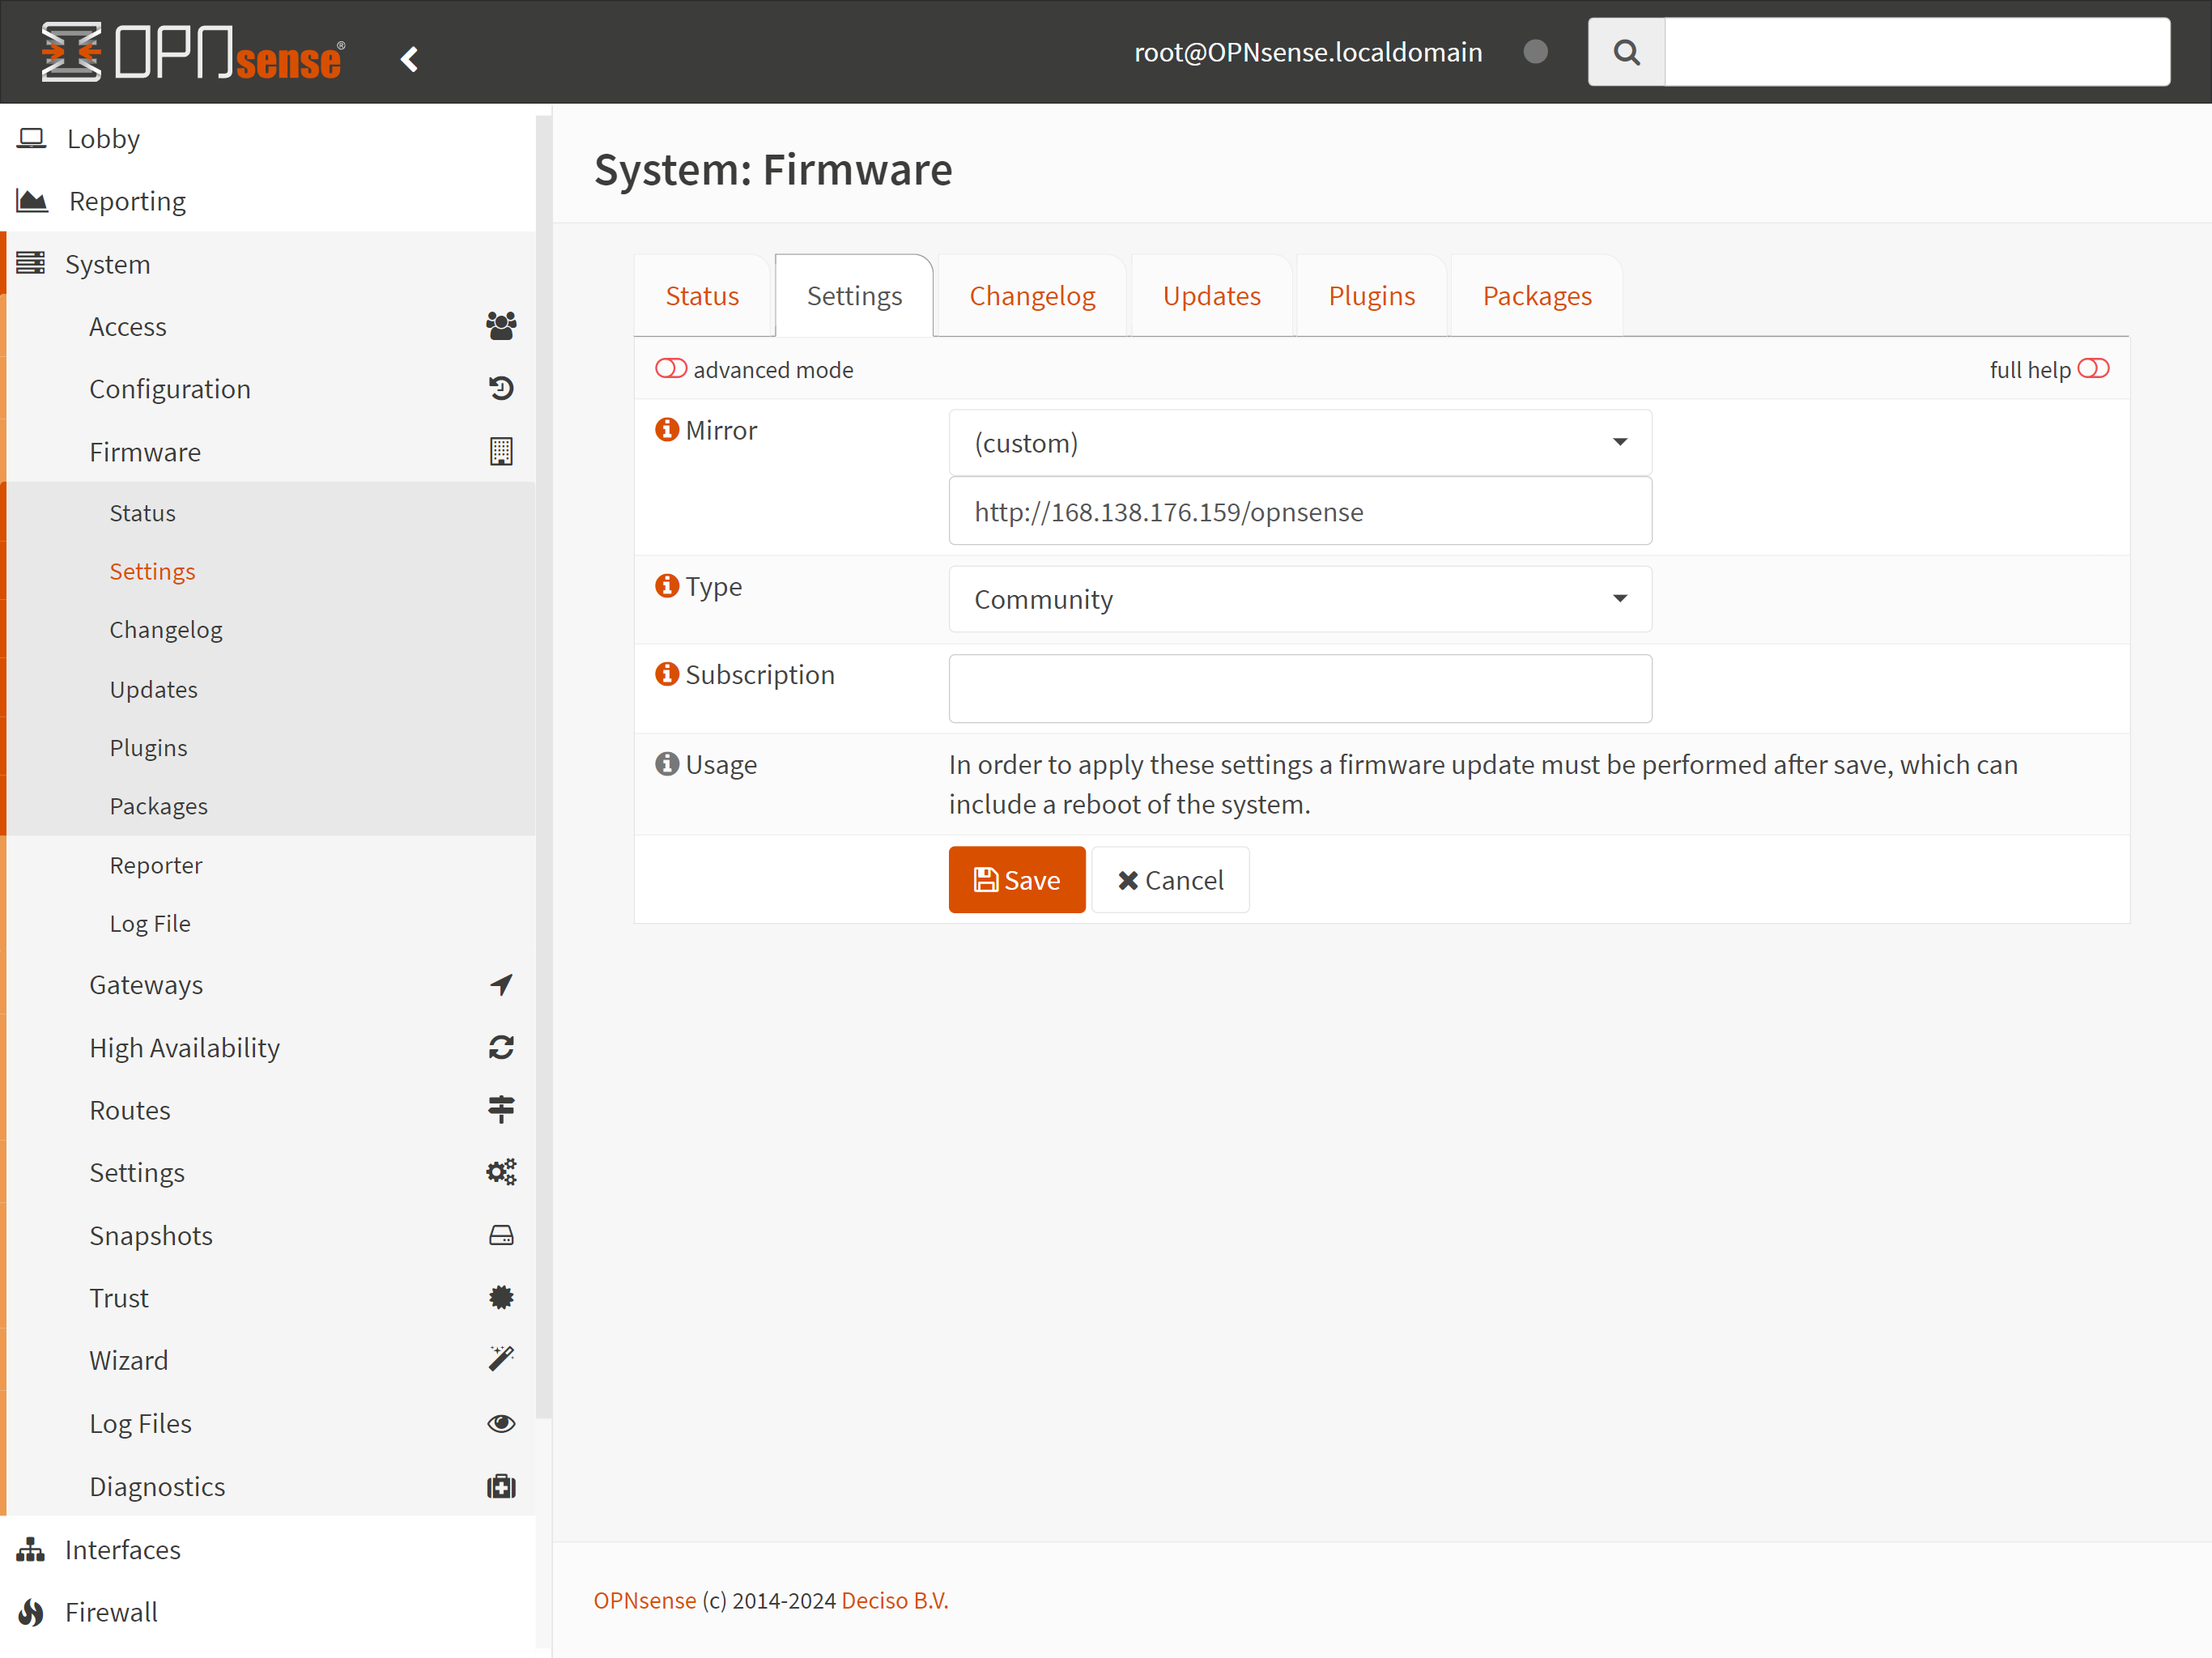Switch to the Status tab

point(702,296)
